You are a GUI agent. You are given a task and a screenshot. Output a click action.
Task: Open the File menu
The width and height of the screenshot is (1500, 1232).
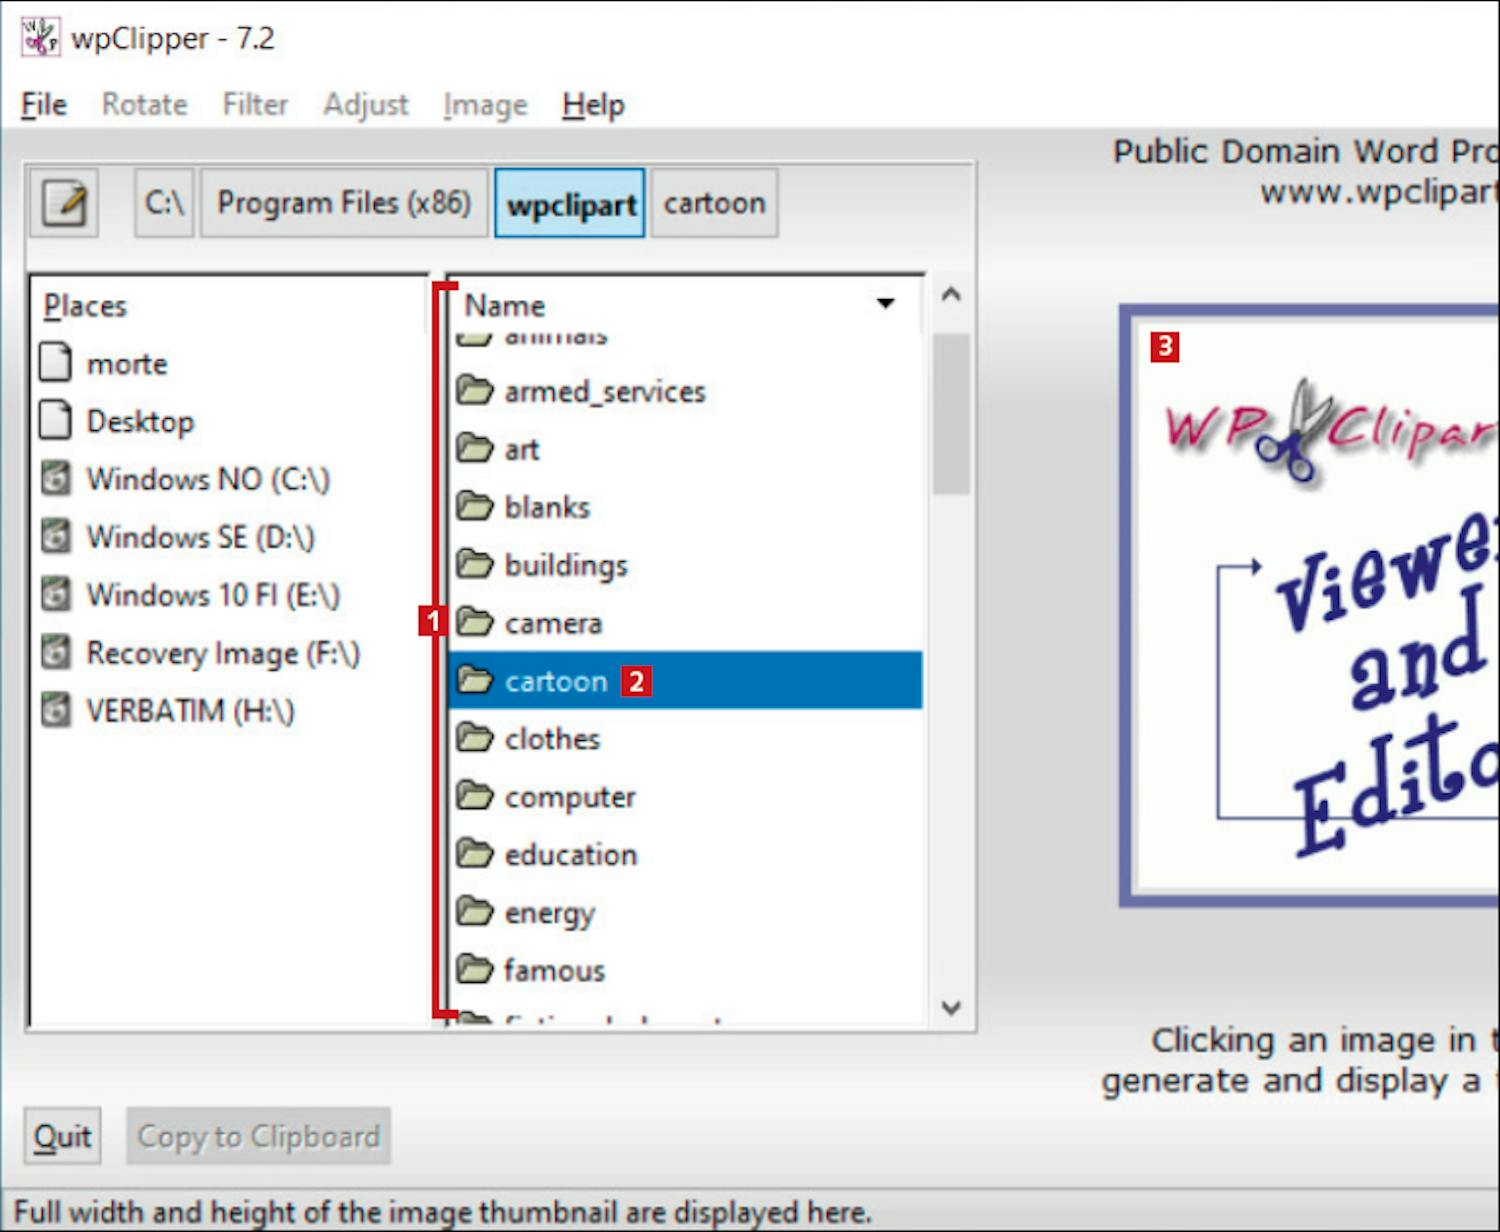(44, 105)
